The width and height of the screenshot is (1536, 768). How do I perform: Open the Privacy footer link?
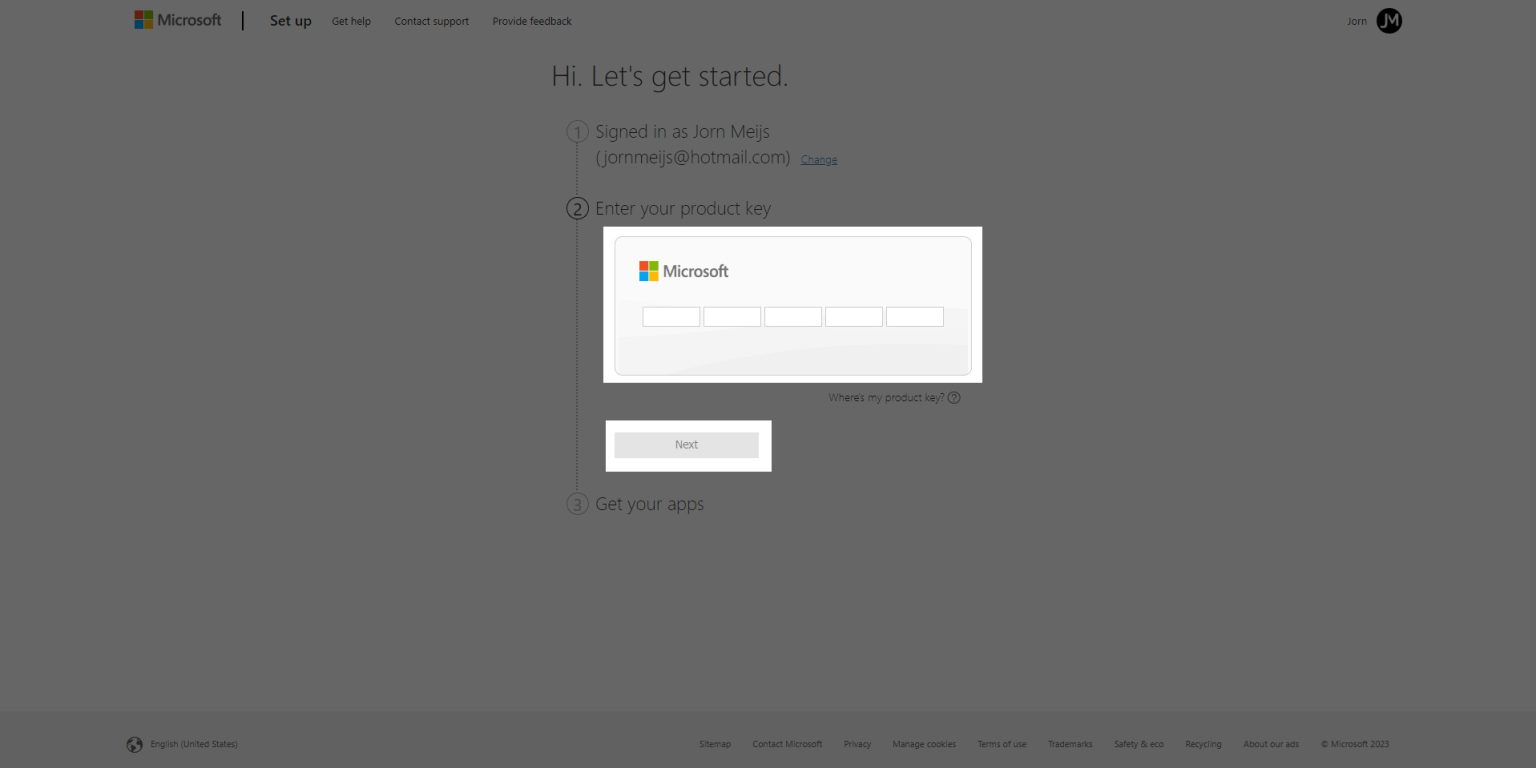(x=857, y=744)
